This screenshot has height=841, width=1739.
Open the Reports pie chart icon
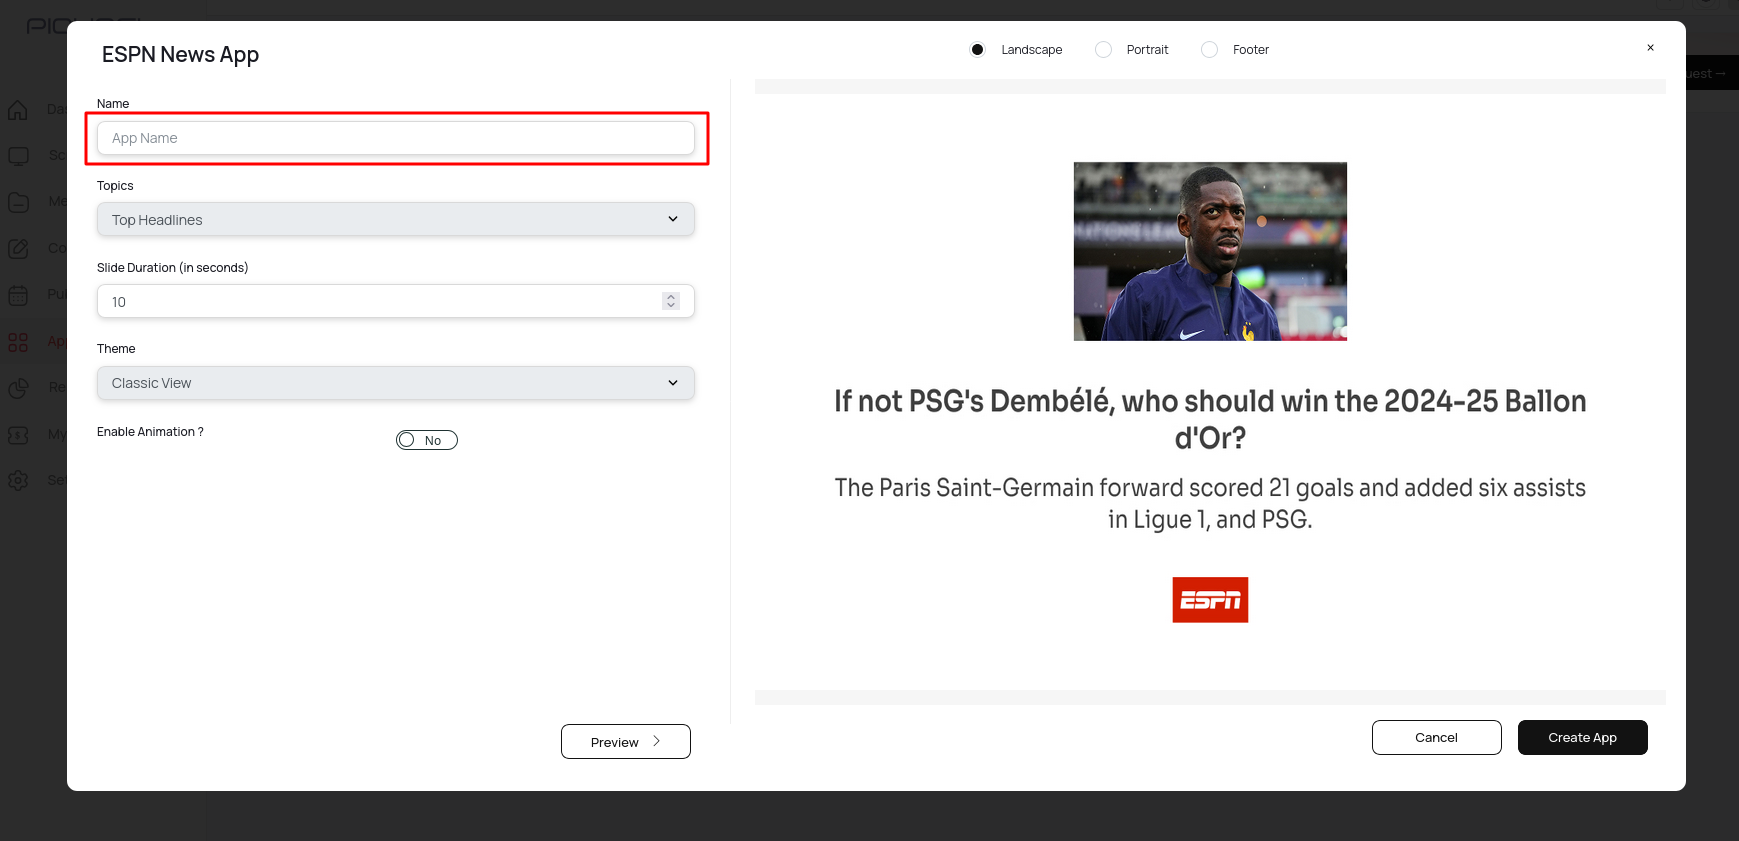coord(18,388)
